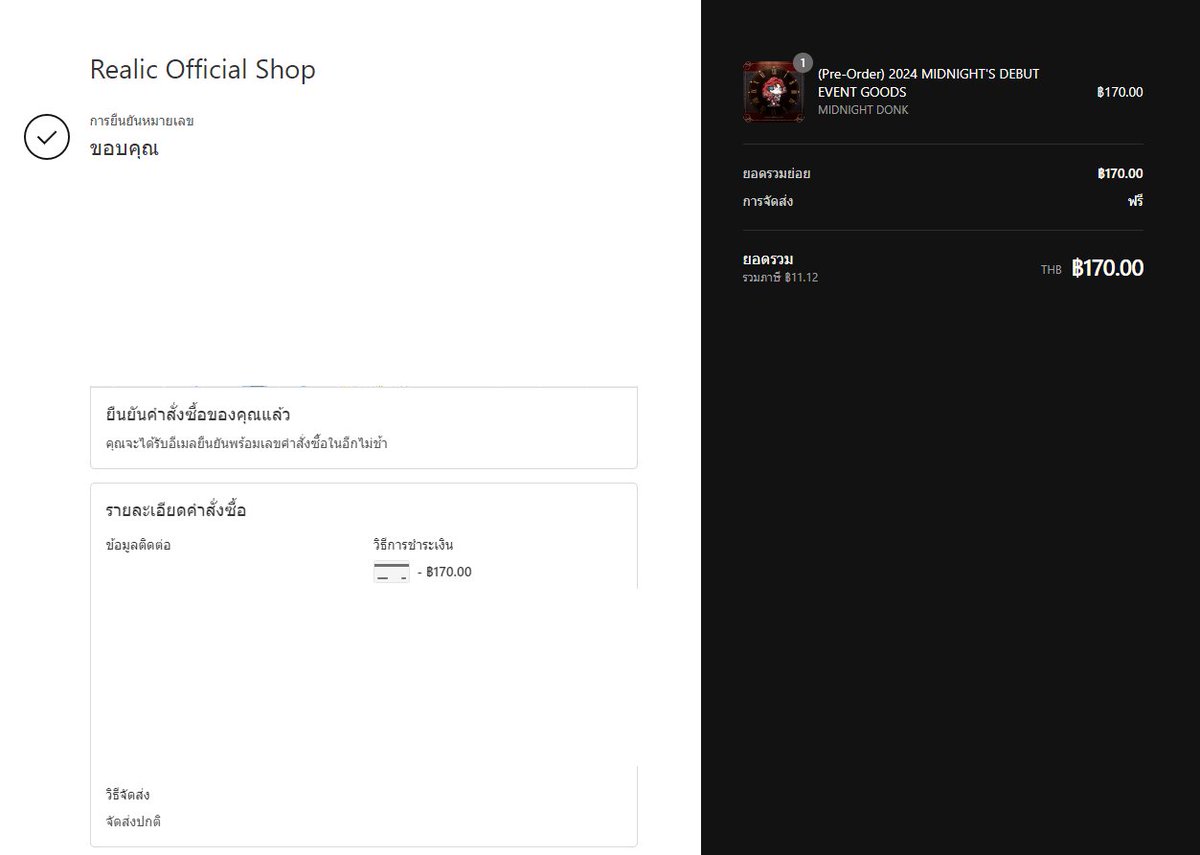Click the heading 'ยืนยันคำสั่งซื้อของคุณแล้ว'
Screen dimensions: 1200x855
pos(198,414)
